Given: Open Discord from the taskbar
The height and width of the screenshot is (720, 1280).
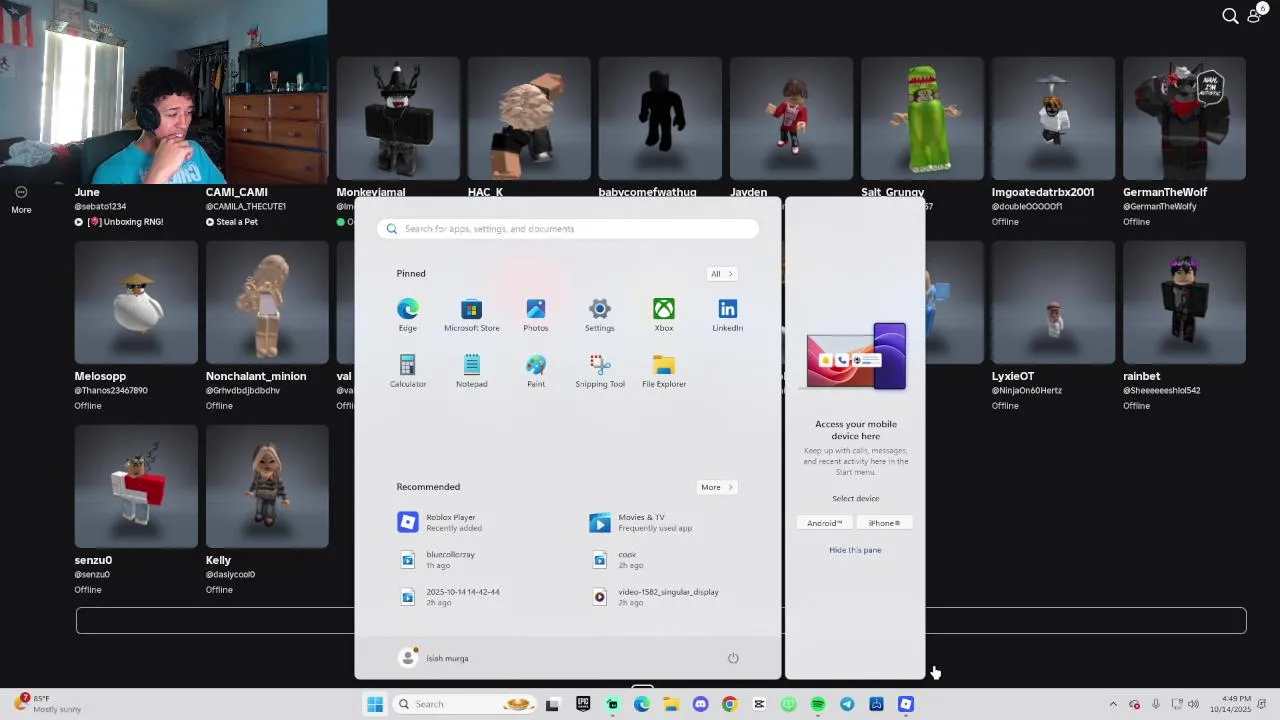Looking at the screenshot, I should [700, 704].
